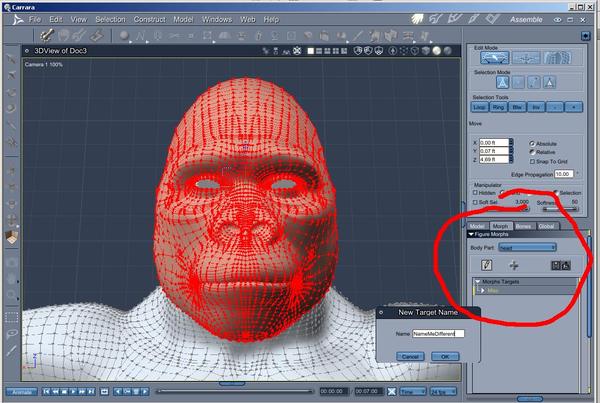Click the loop playback icon
The image size is (600, 403).
104,392
